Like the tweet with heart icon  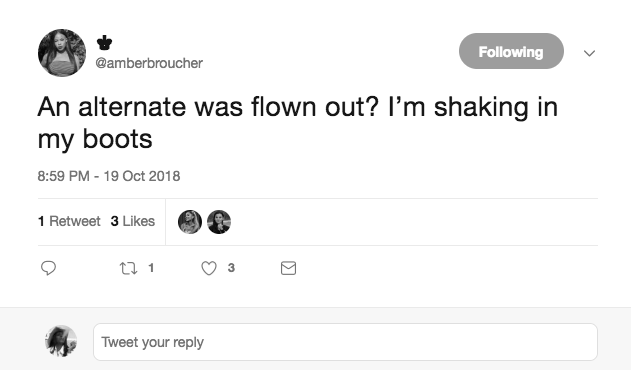[x=209, y=268]
